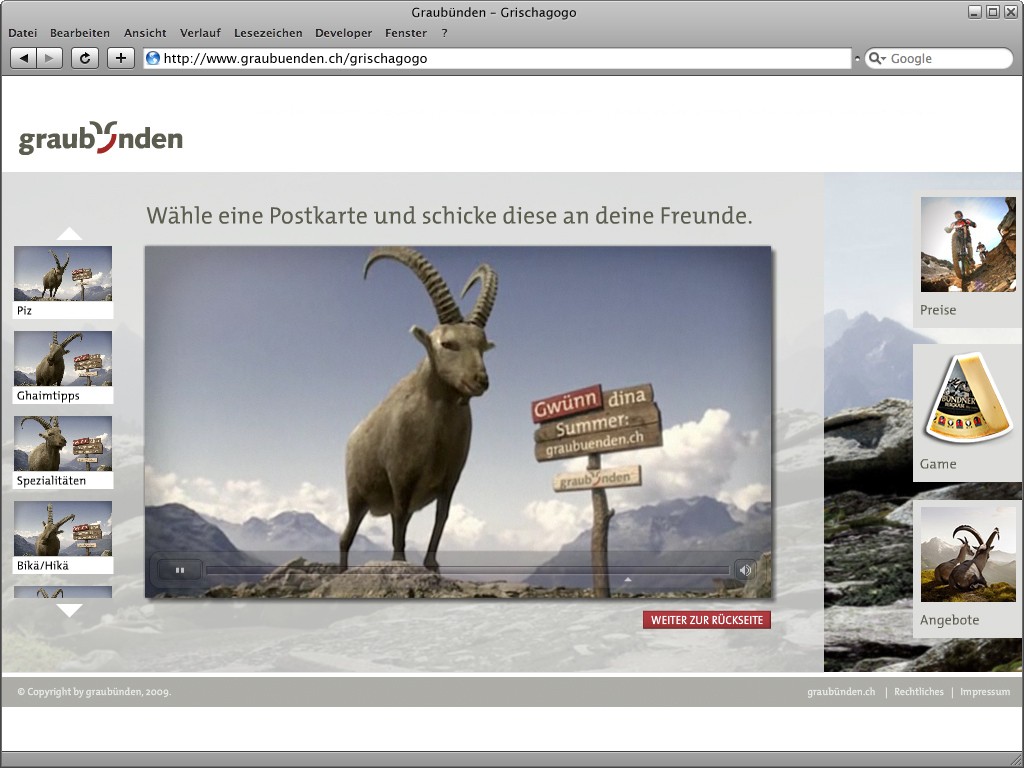Click the downward arrow below postcard thumbnails
The height and width of the screenshot is (768, 1024).
click(69, 611)
